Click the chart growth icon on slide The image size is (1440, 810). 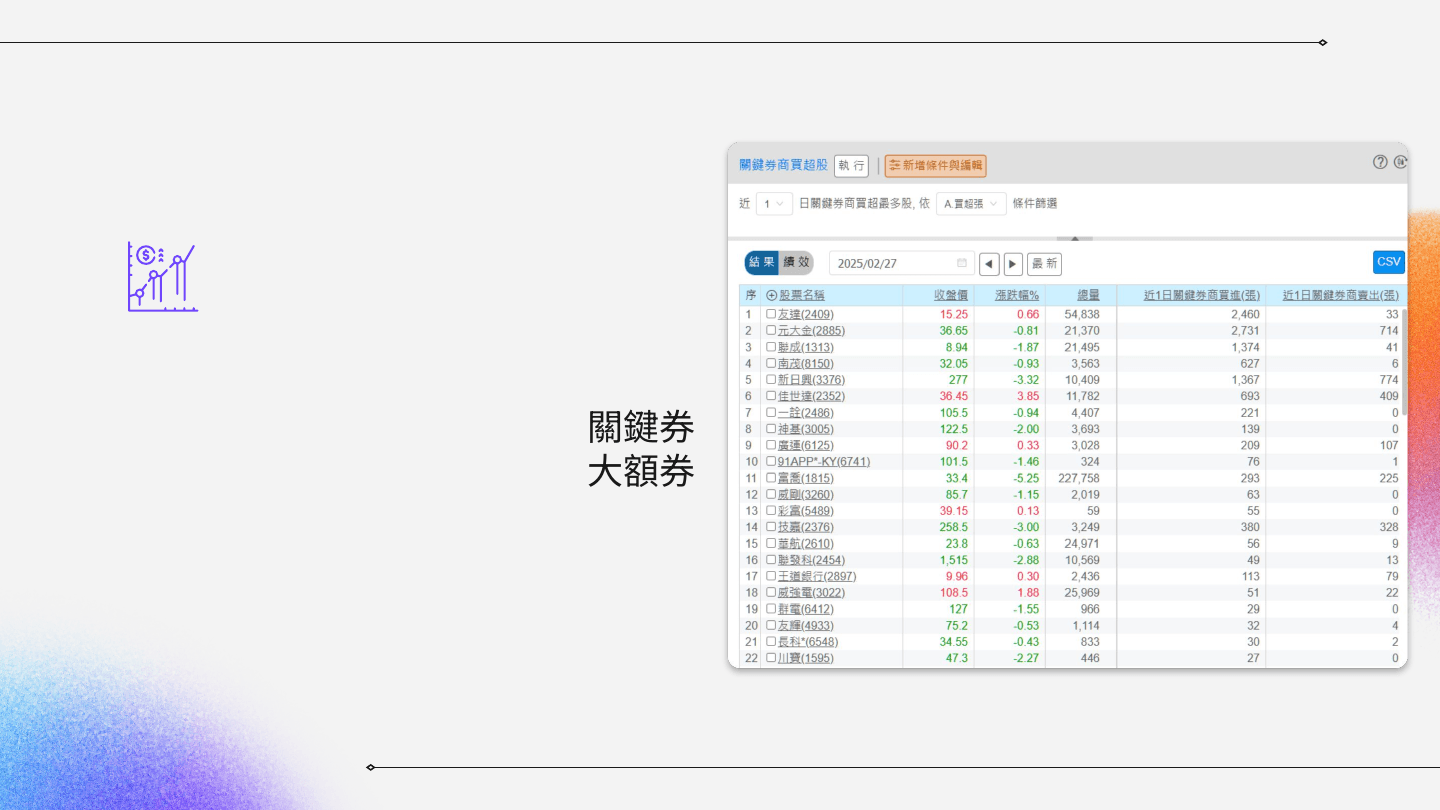coord(162,277)
